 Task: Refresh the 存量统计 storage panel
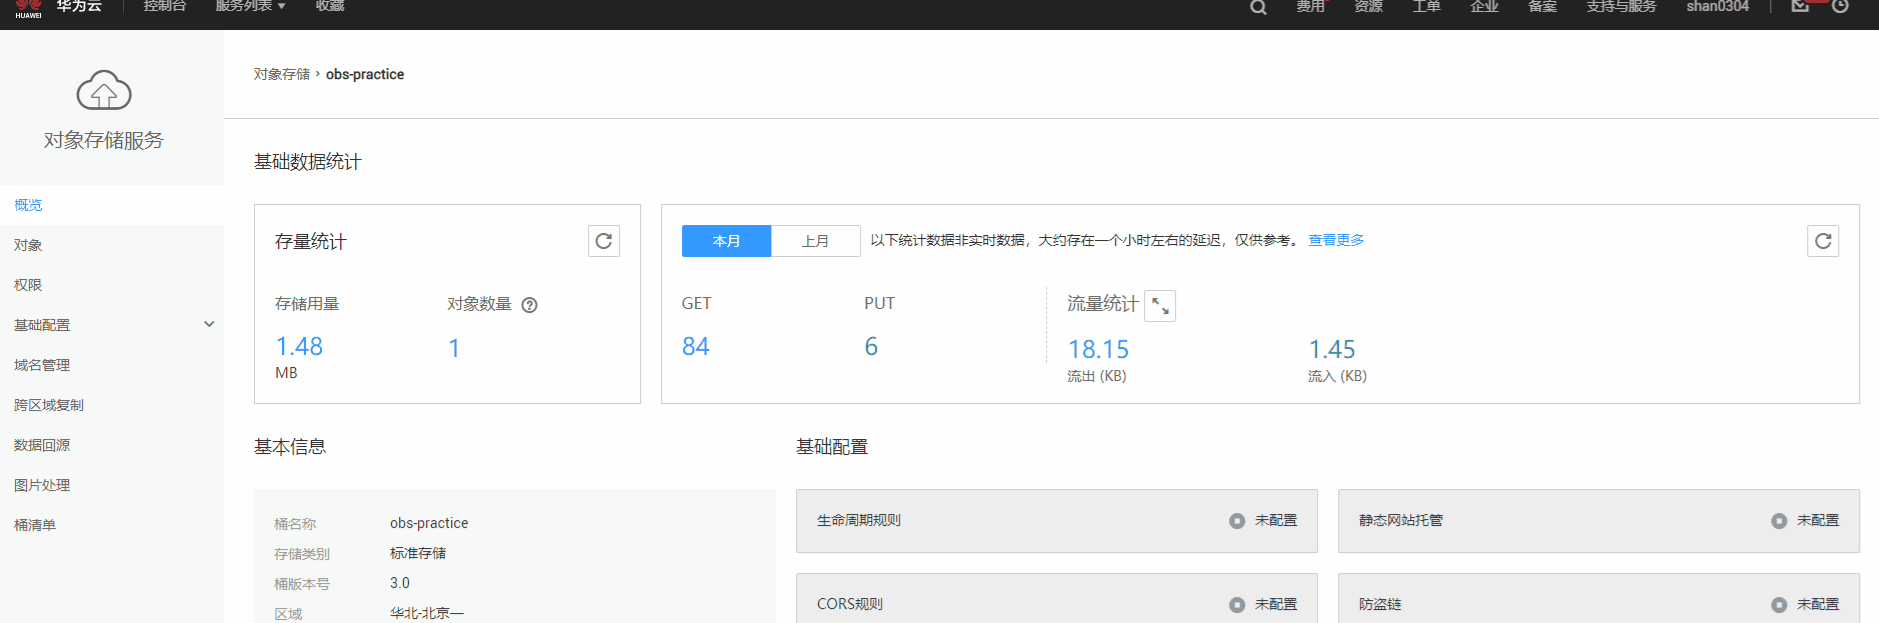click(604, 241)
